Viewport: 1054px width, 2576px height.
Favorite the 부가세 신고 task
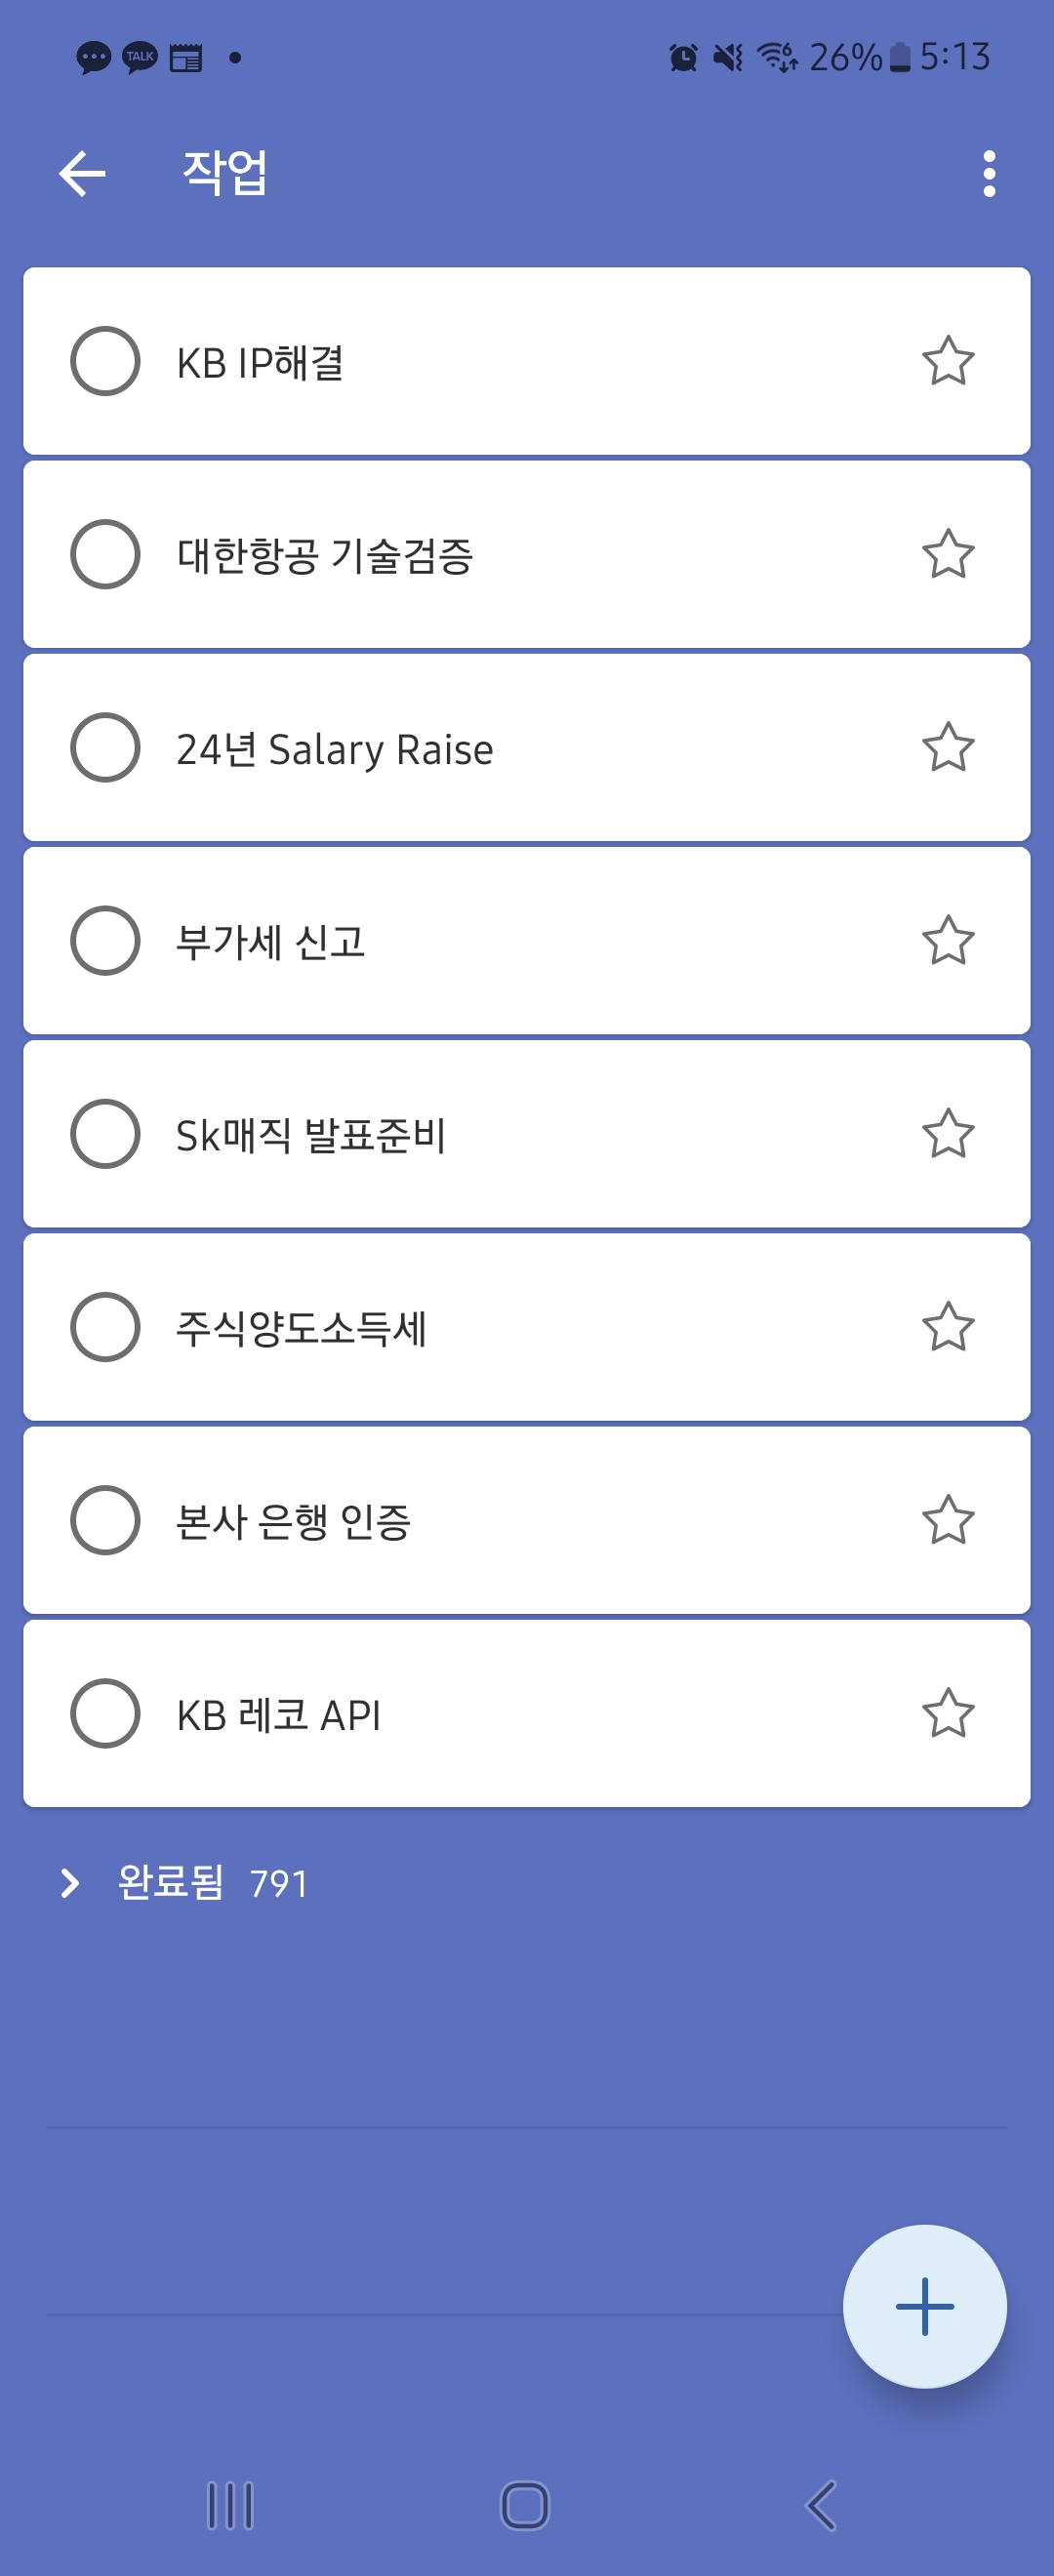[x=947, y=940]
